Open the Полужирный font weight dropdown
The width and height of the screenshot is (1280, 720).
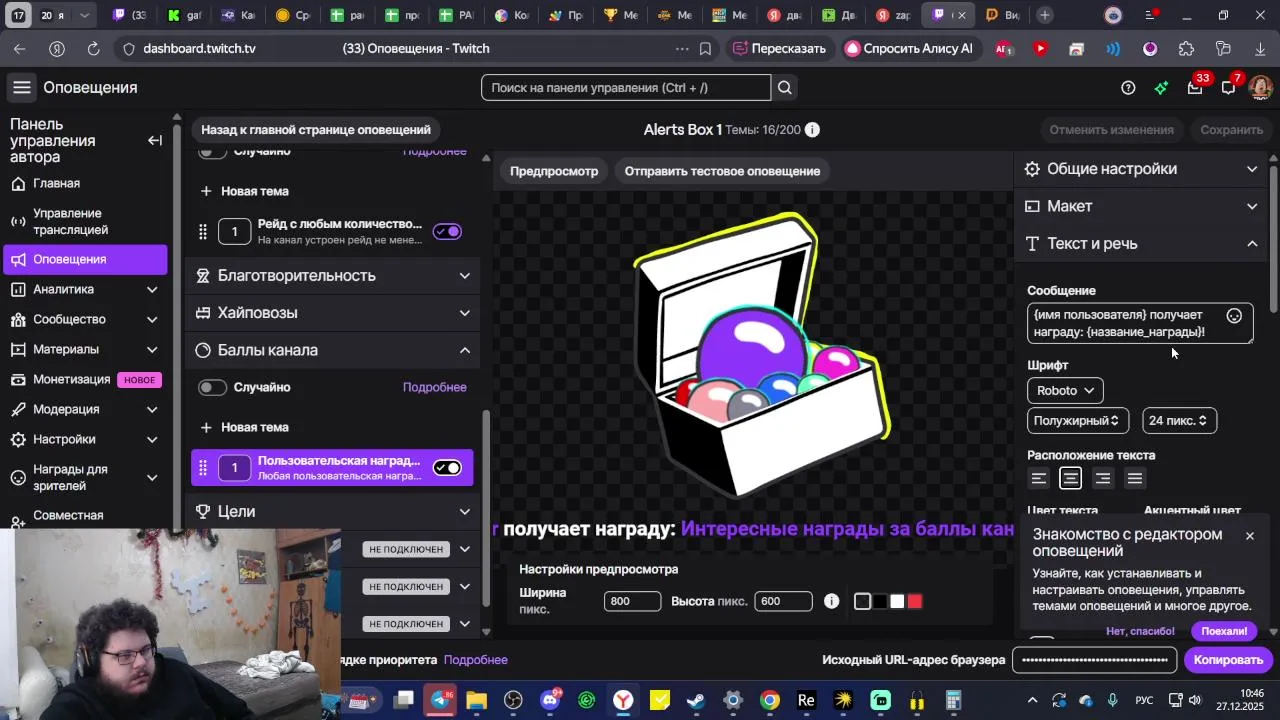tap(1078, 421)
